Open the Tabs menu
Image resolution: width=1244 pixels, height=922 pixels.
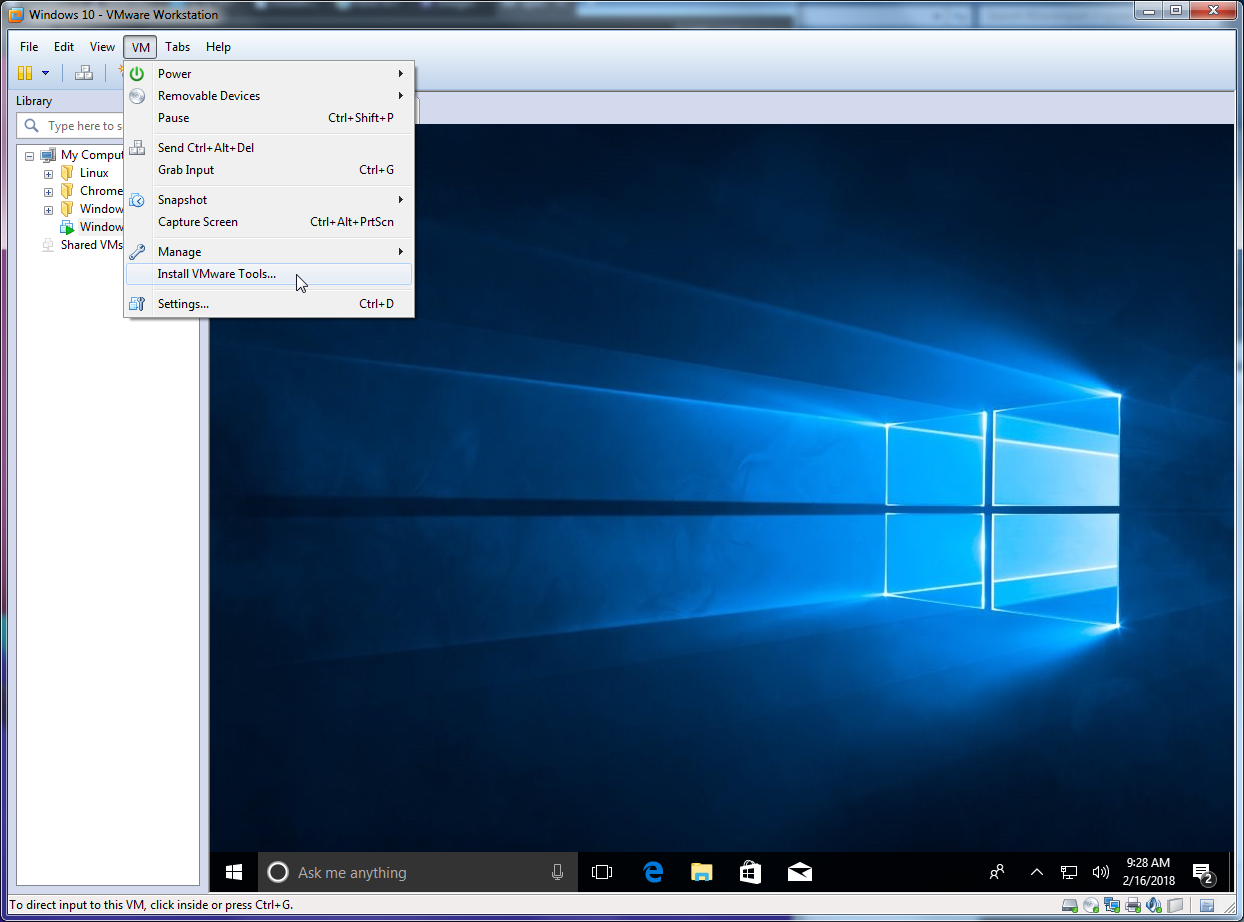tap(178, 47)
